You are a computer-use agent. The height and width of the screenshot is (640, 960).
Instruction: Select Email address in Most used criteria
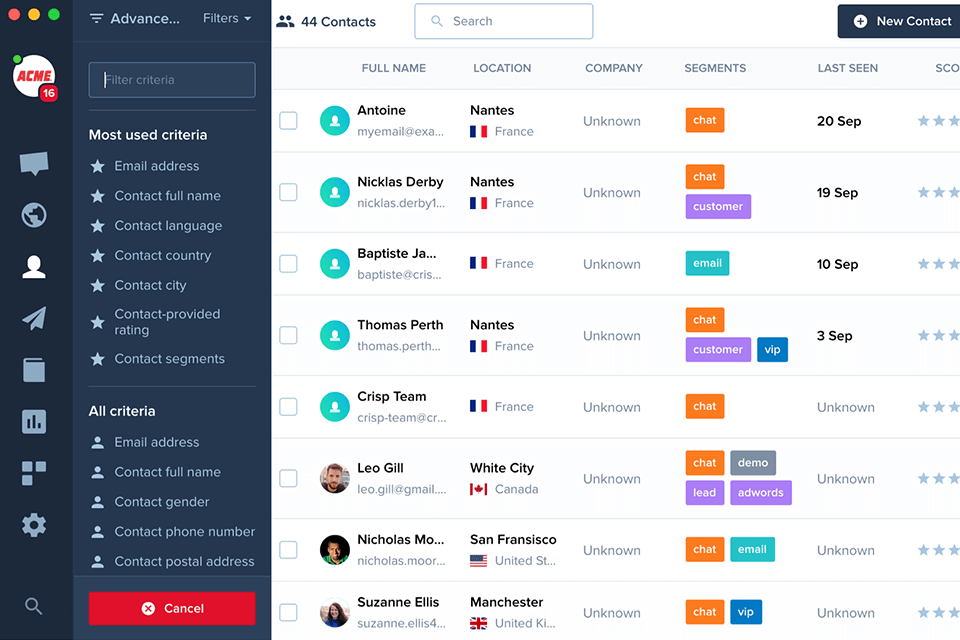pos(157,166)
